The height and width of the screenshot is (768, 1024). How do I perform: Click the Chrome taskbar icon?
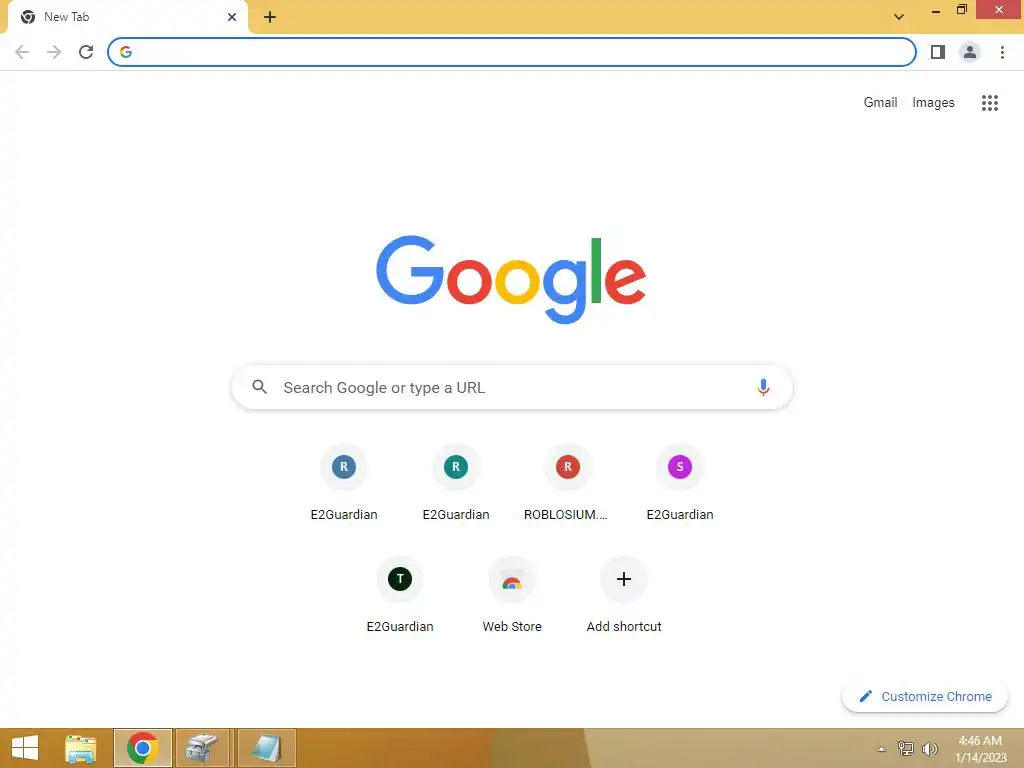point(143,748)
